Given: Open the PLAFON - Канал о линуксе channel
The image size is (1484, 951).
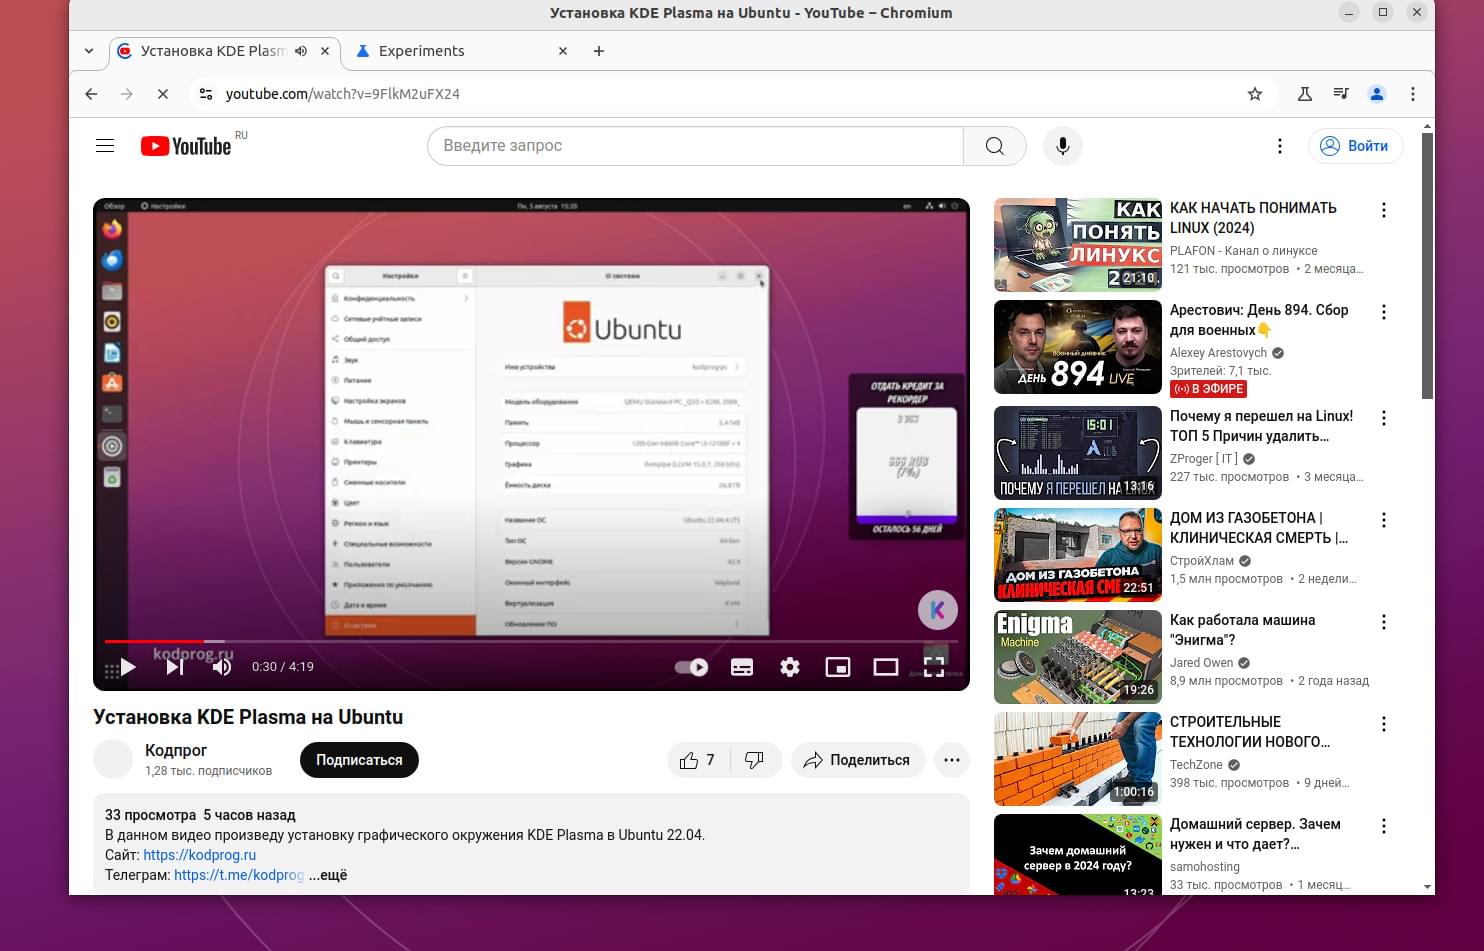Looking at the screenshot, I should point(1244,251).
